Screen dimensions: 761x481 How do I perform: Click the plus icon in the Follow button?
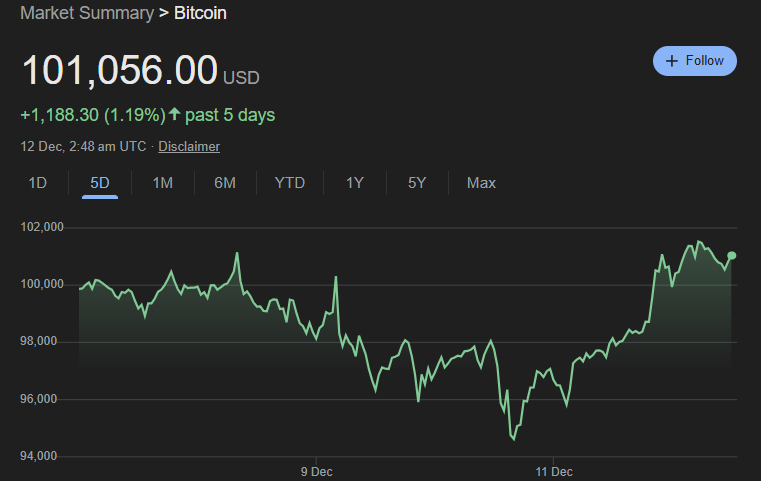click(x=672, y=61)
